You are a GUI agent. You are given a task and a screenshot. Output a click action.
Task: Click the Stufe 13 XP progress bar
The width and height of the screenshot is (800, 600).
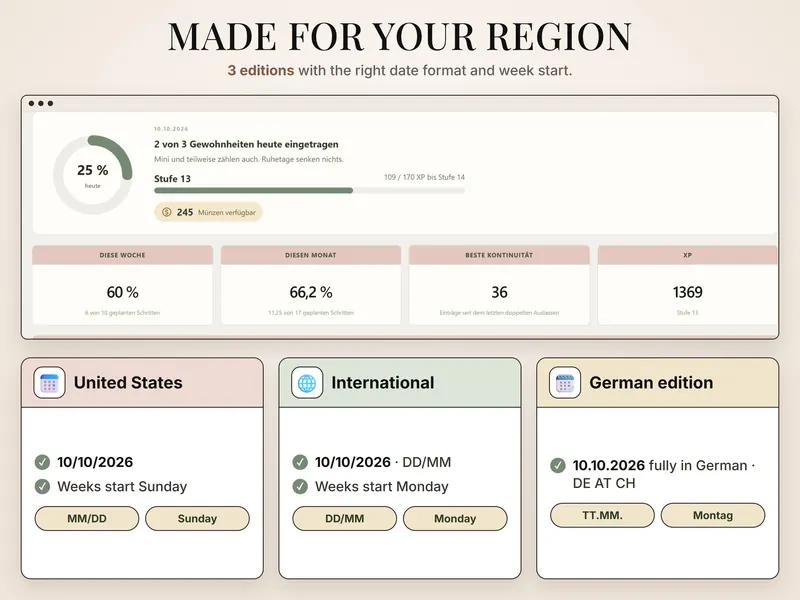[x=309, y=190]
